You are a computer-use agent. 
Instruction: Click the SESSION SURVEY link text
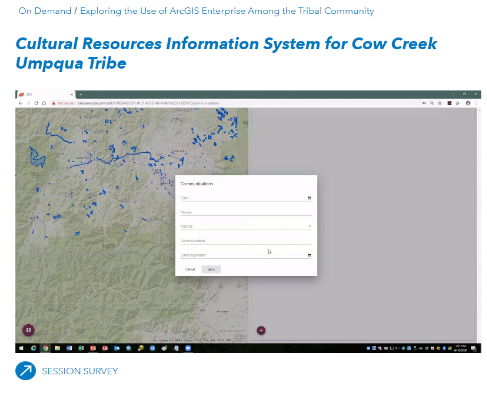click(x=80, y=371)
